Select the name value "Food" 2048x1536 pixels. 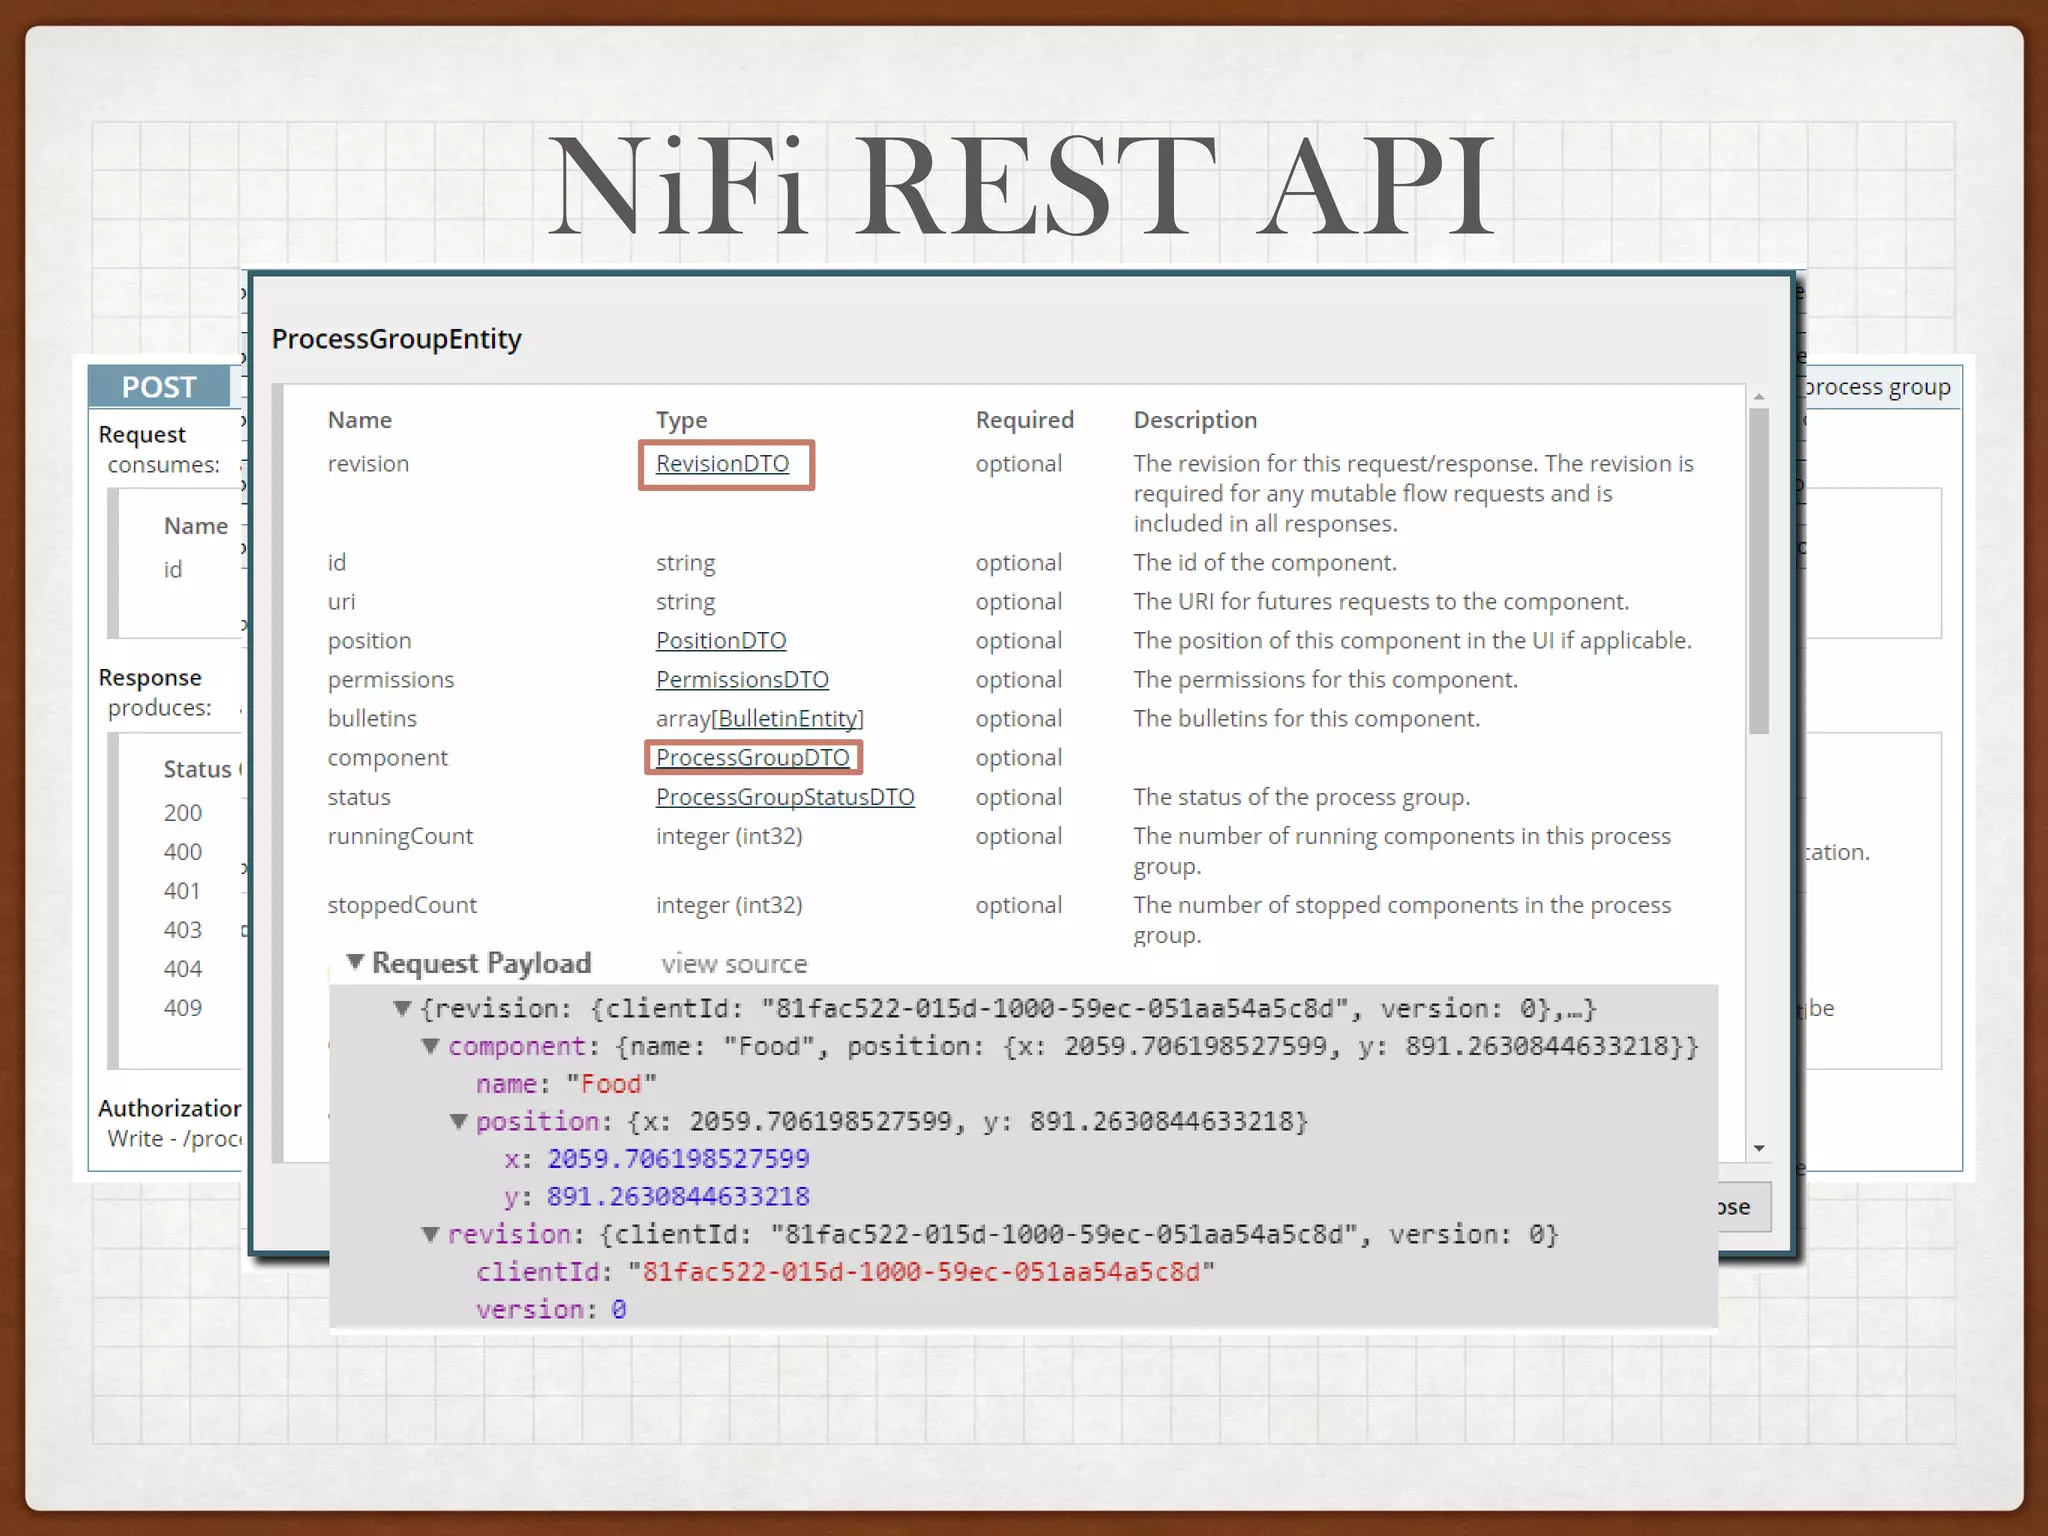point(611,1084)
